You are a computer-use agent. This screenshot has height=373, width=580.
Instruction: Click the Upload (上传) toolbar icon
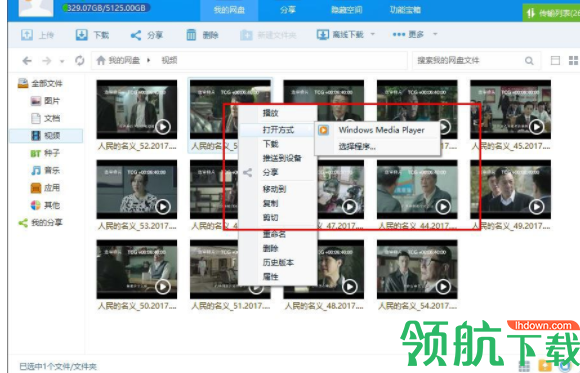(27, 35)
